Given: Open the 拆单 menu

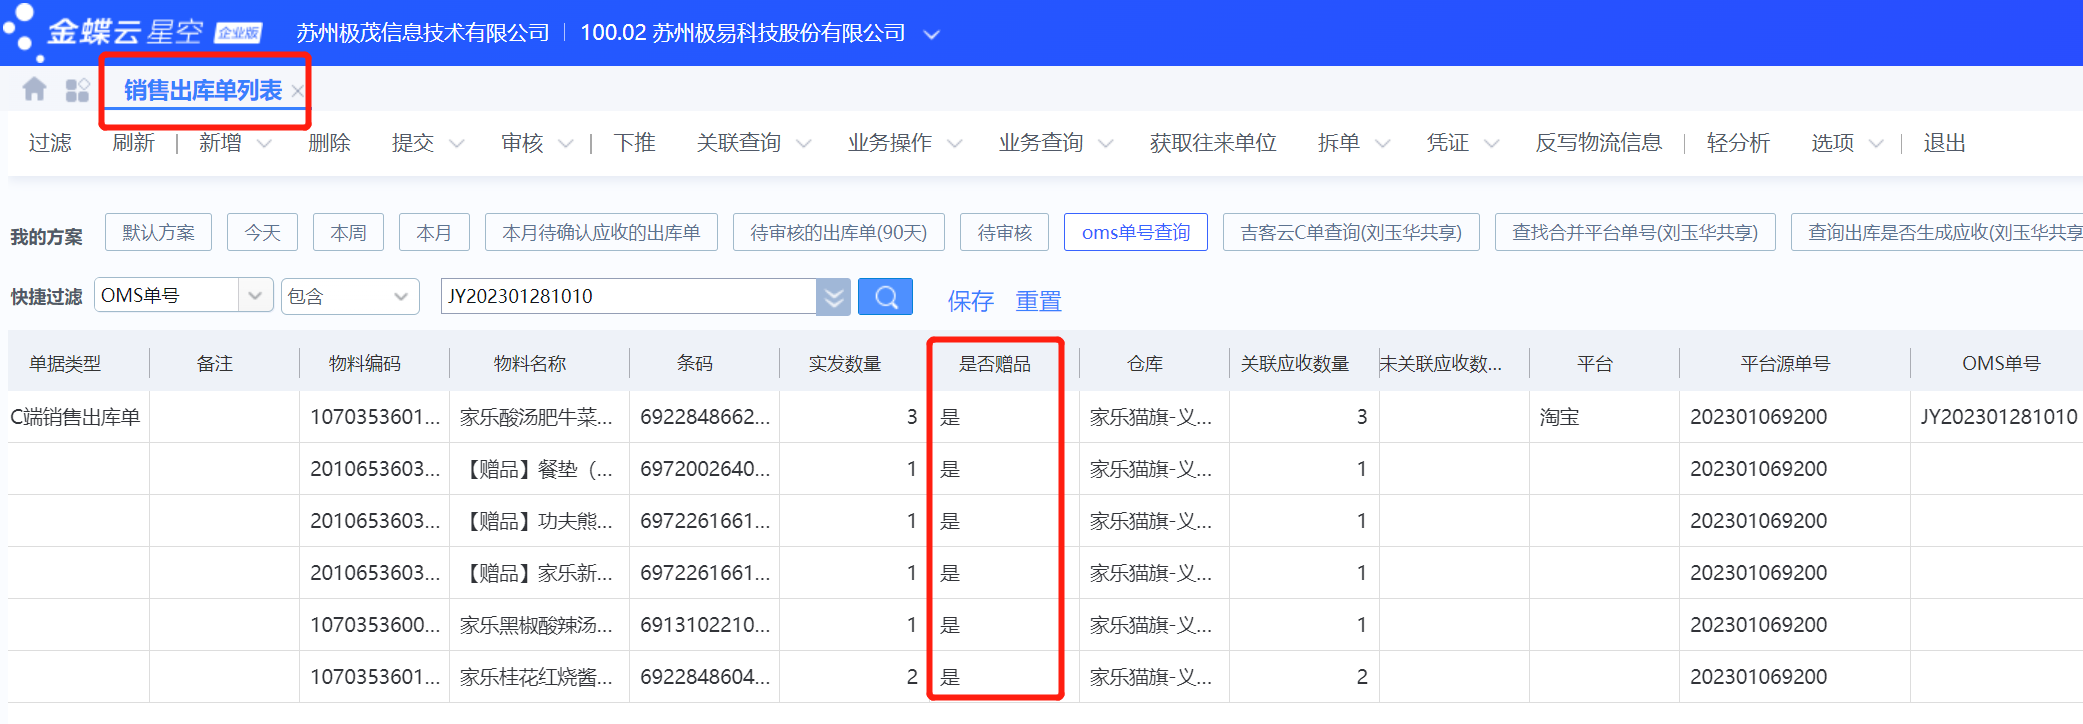Looking at the screenshot, I should [1353, 143].
